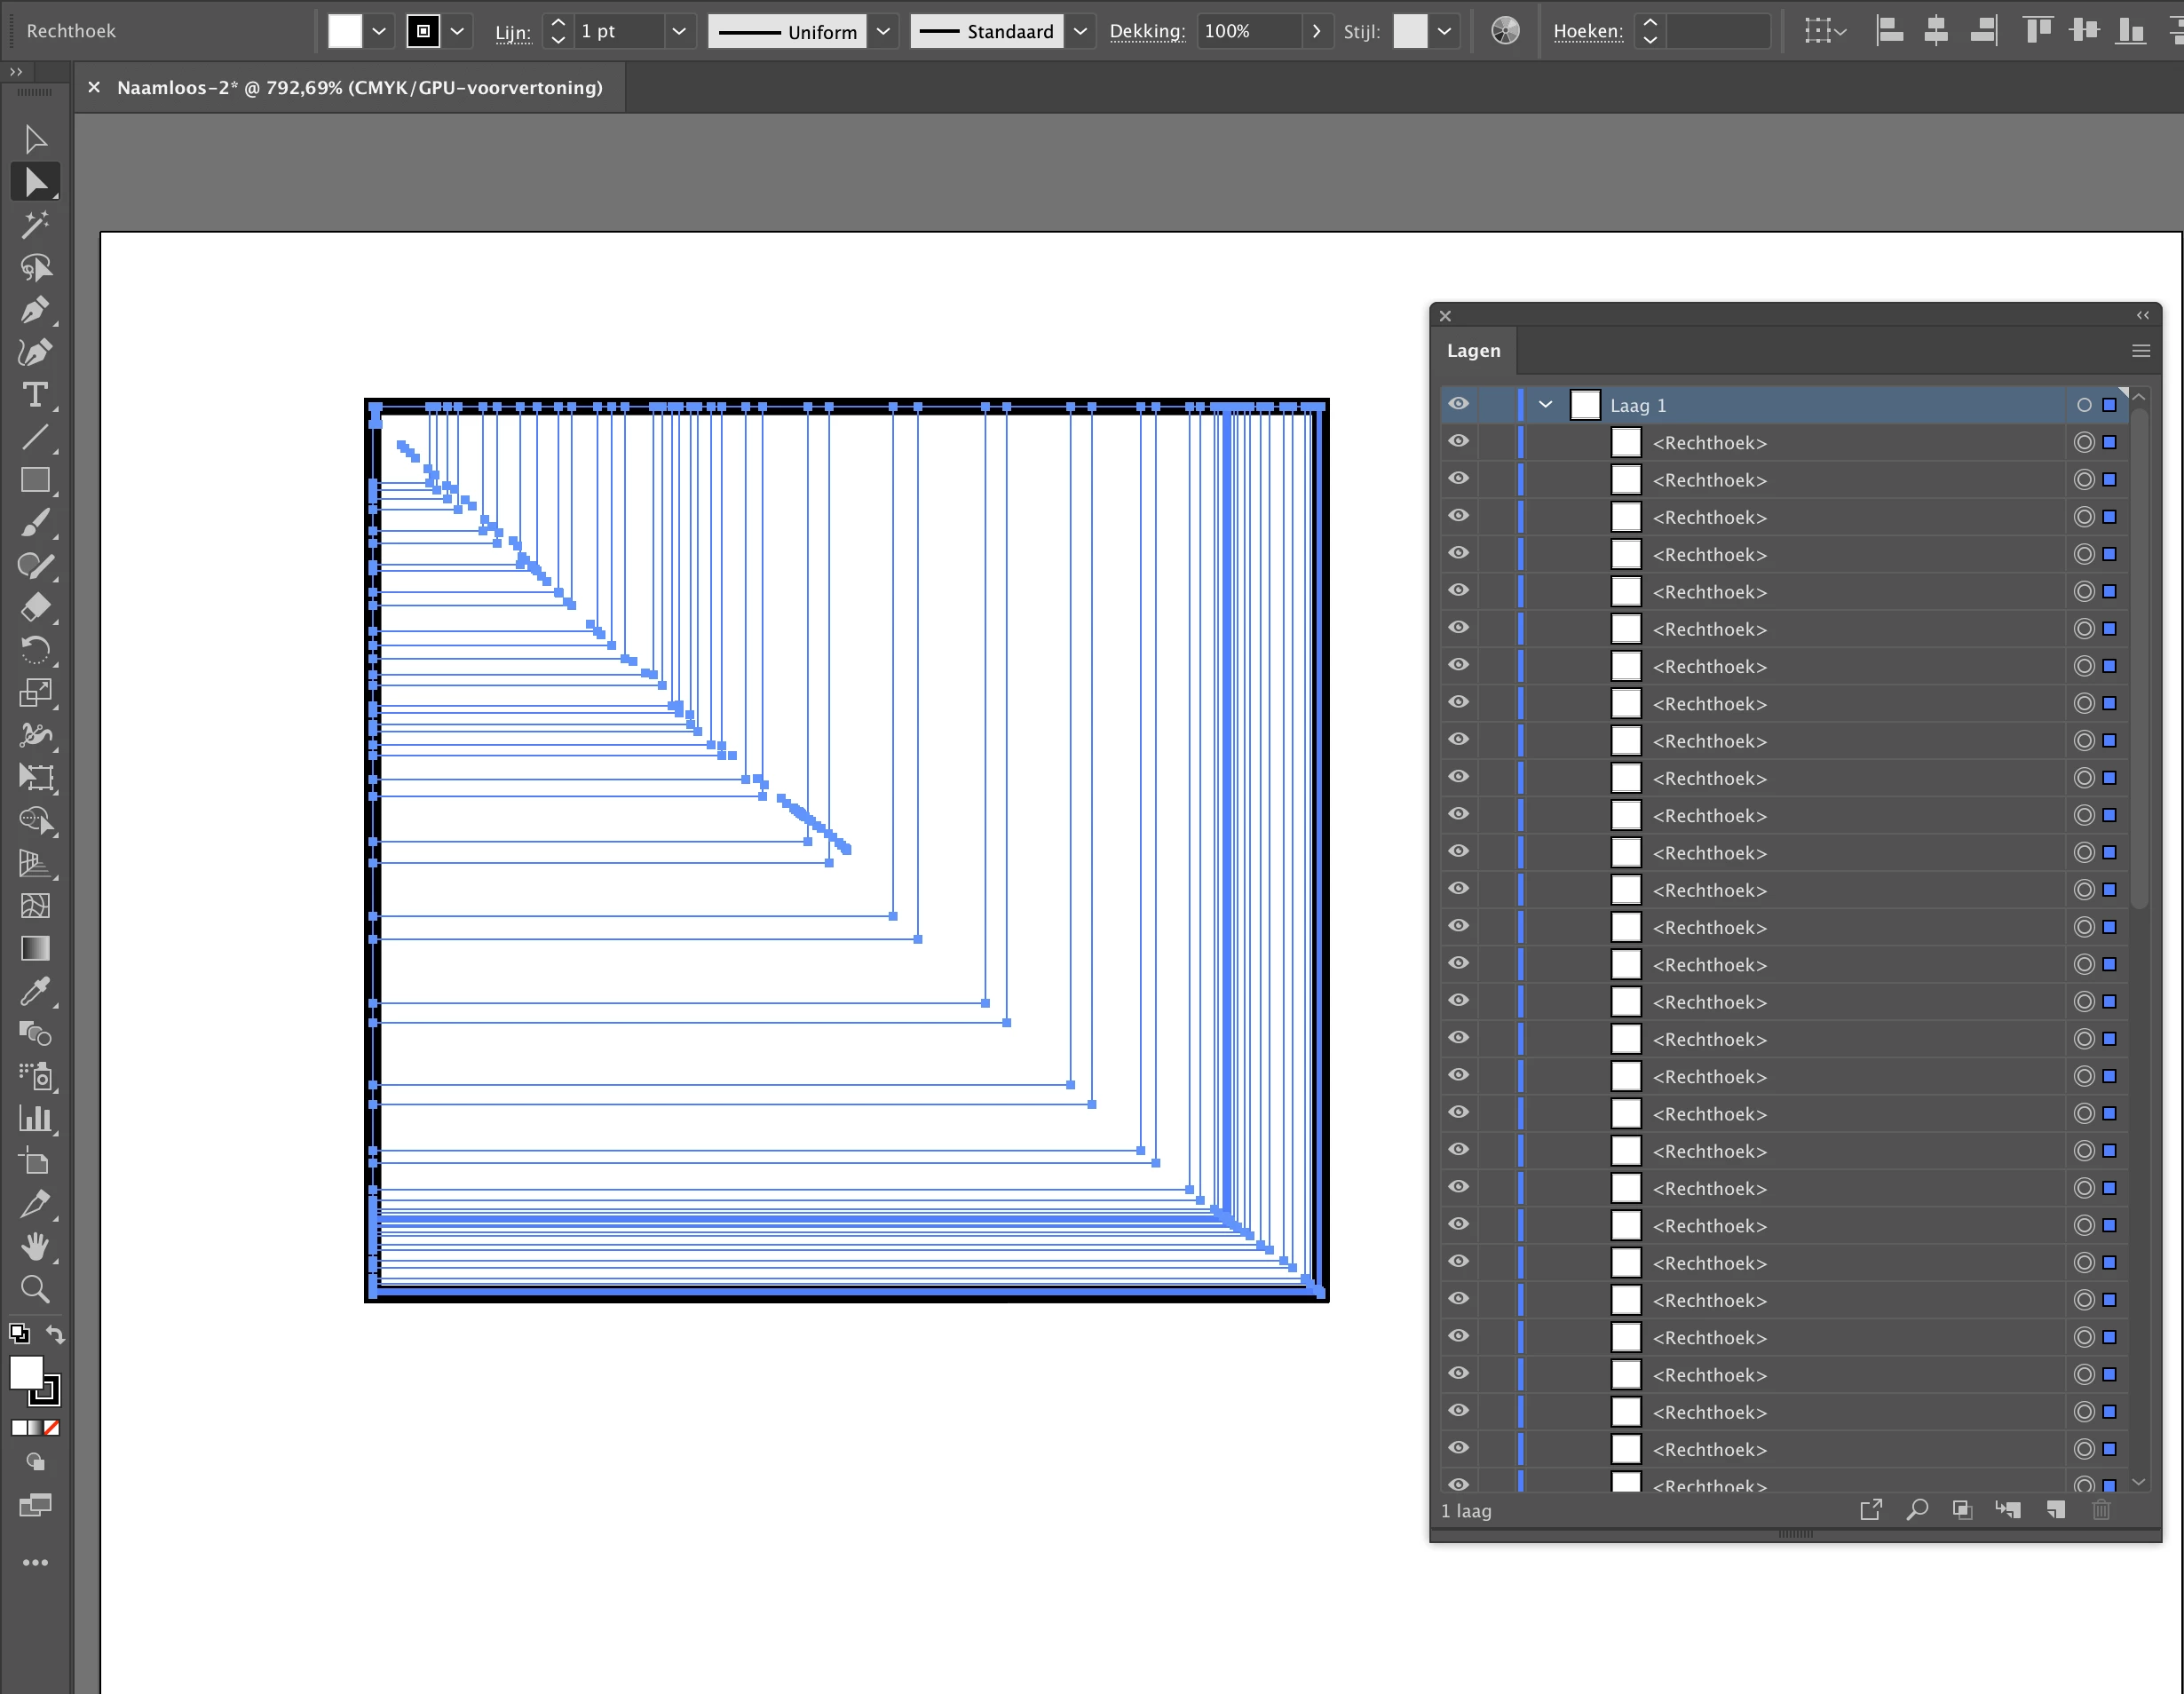Collapse the Laag 1 layer tree
Screen dimensions: 2184x1694
click(1545, 405)
